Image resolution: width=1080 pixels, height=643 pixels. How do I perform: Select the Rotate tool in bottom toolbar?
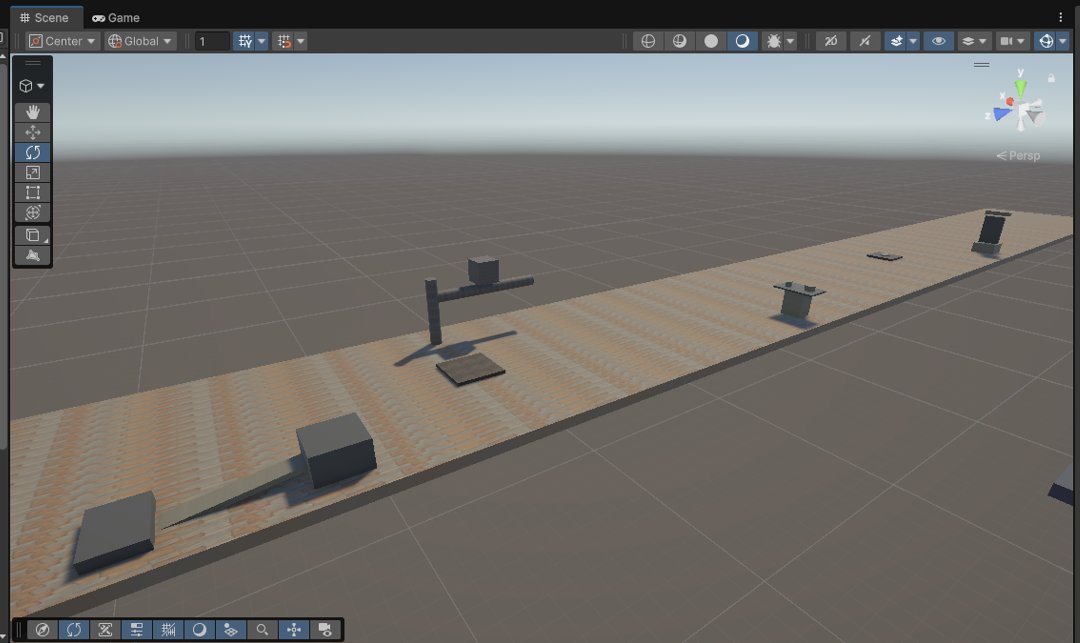(x=74, y=629)
